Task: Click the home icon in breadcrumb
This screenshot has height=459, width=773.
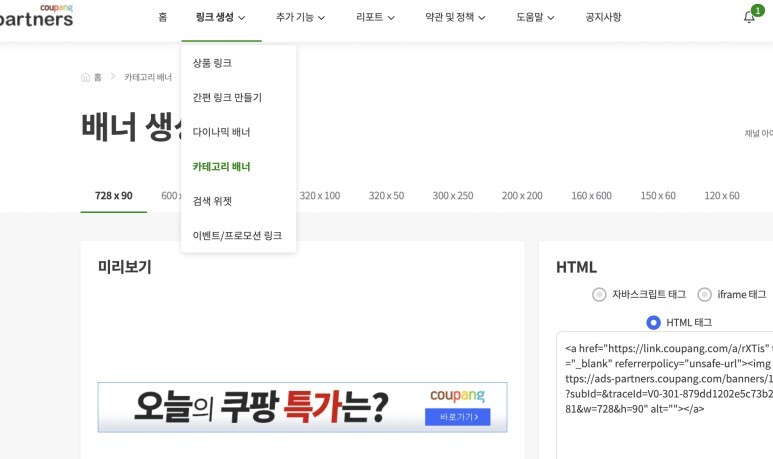Action: coord(85,77)
